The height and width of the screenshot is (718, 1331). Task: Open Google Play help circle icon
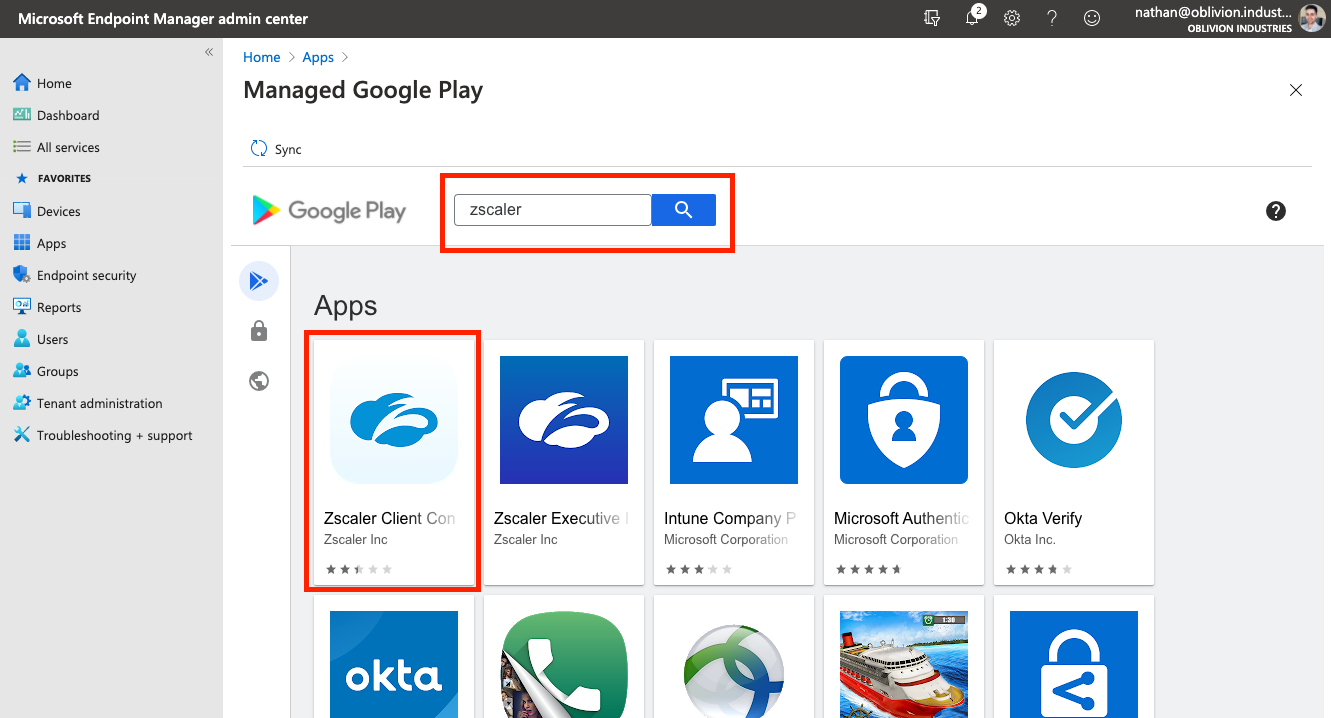point(1275,211)
